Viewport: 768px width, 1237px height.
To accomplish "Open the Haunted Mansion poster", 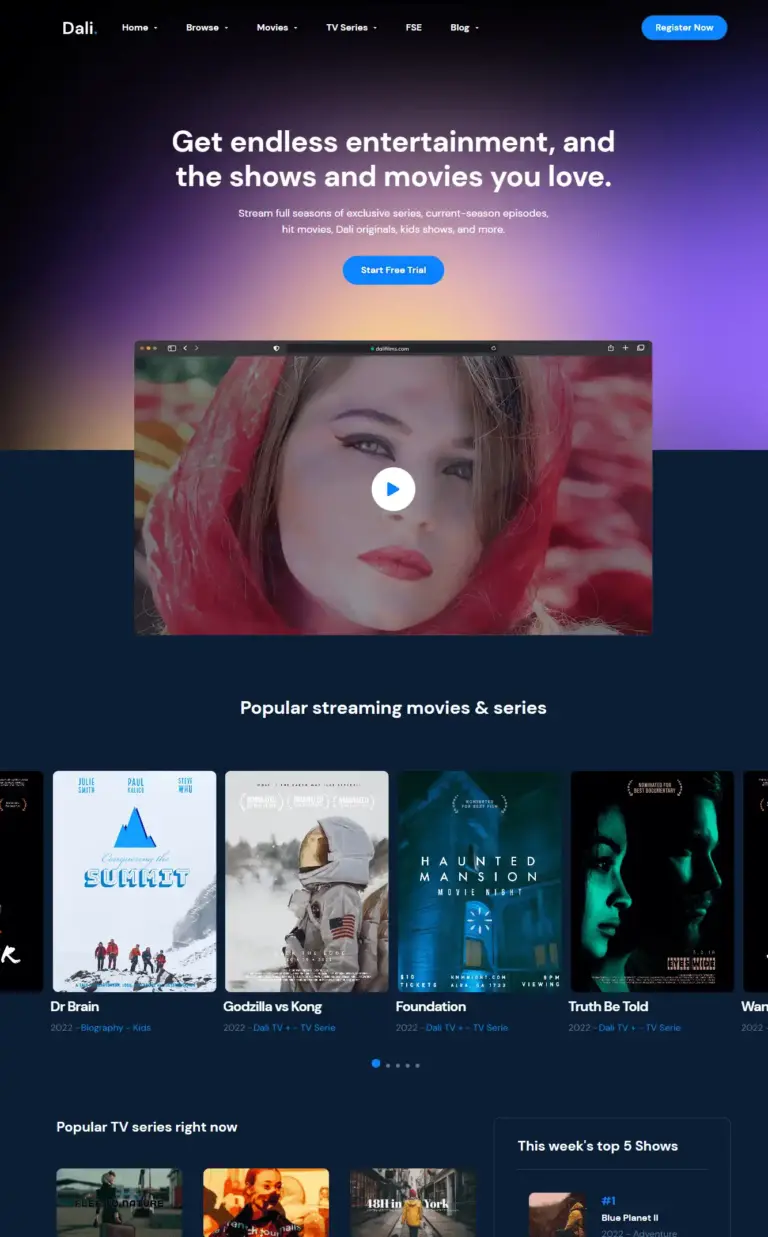I will point(479,881).
